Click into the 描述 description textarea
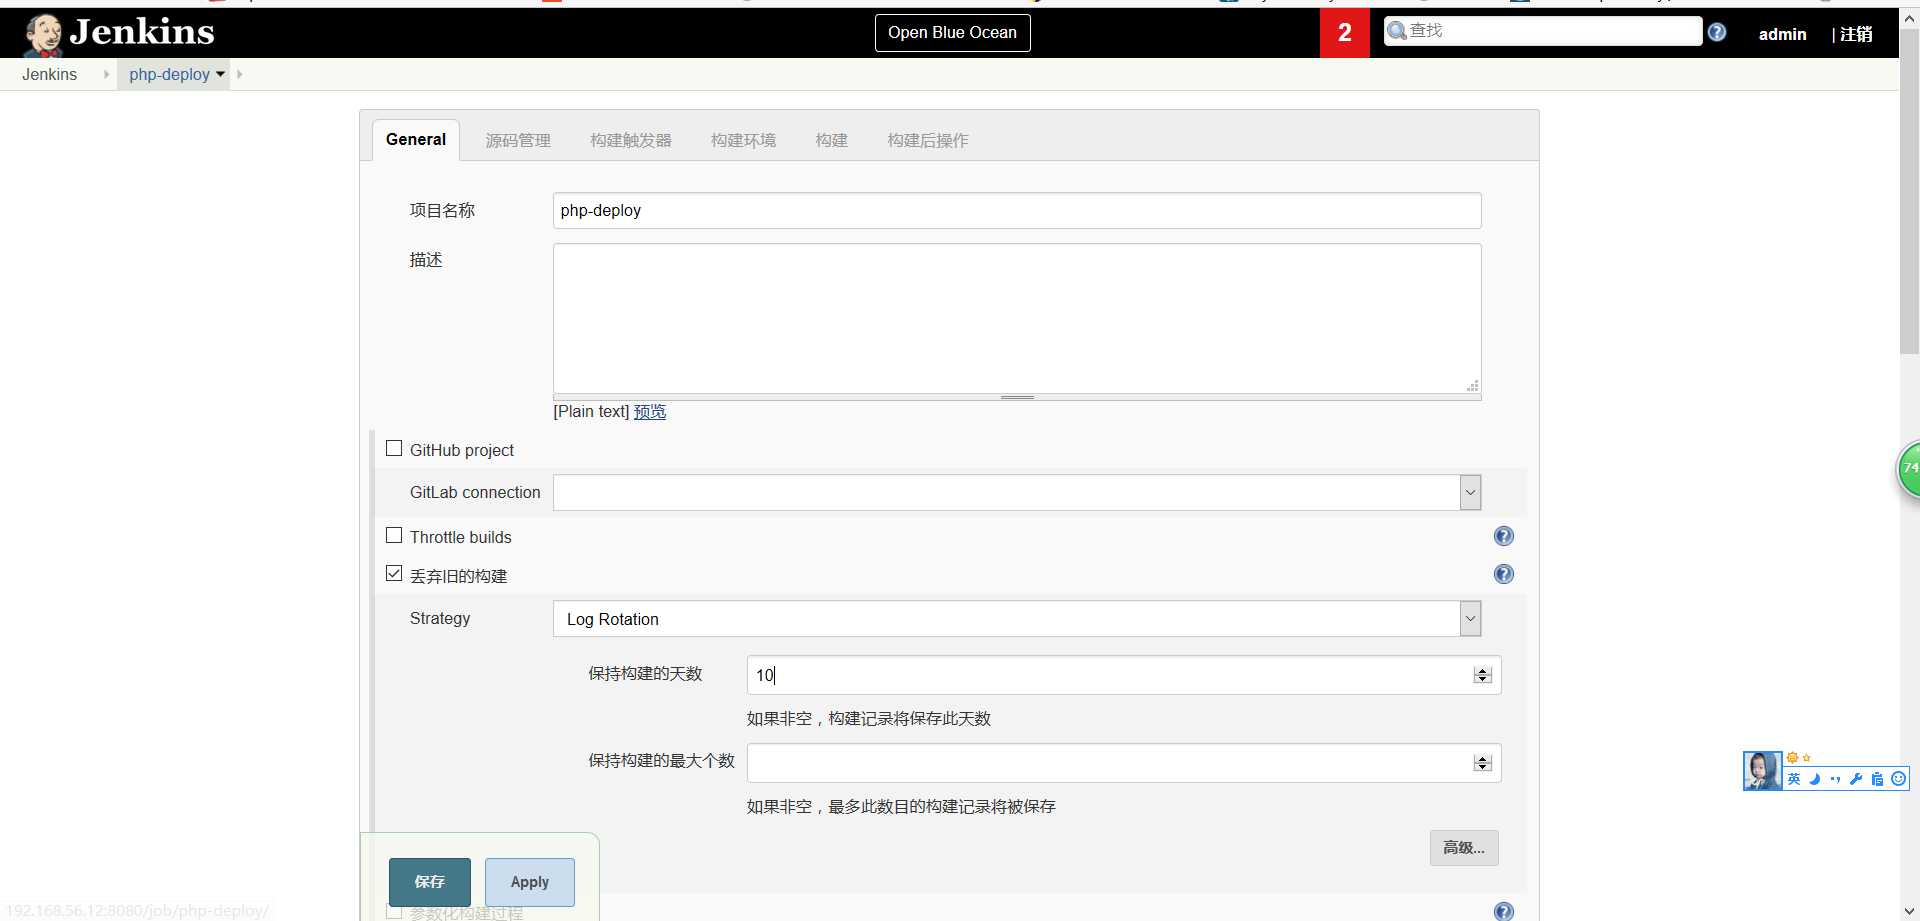The width and height of the screenshot is (1920, 921). [1017, 318]
